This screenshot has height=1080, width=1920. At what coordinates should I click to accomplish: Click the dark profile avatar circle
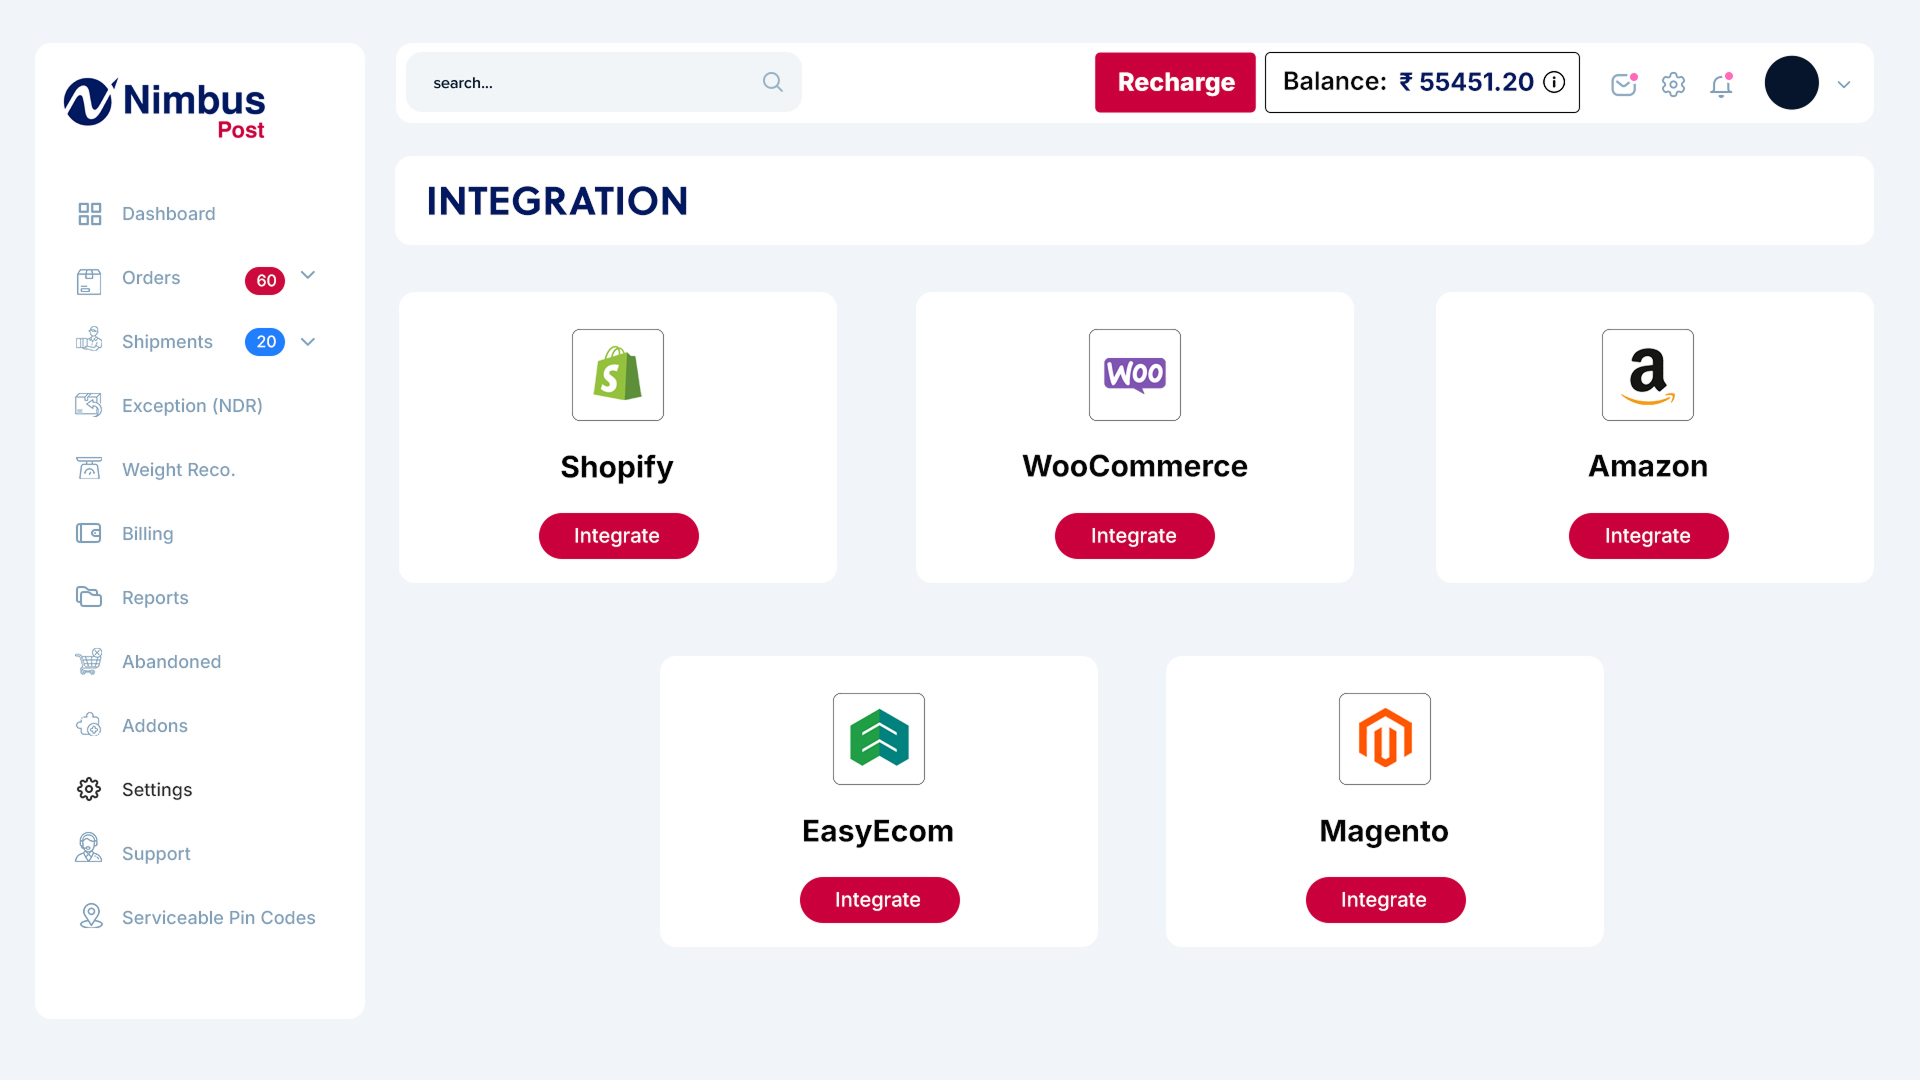click(x=1791, y=83)
